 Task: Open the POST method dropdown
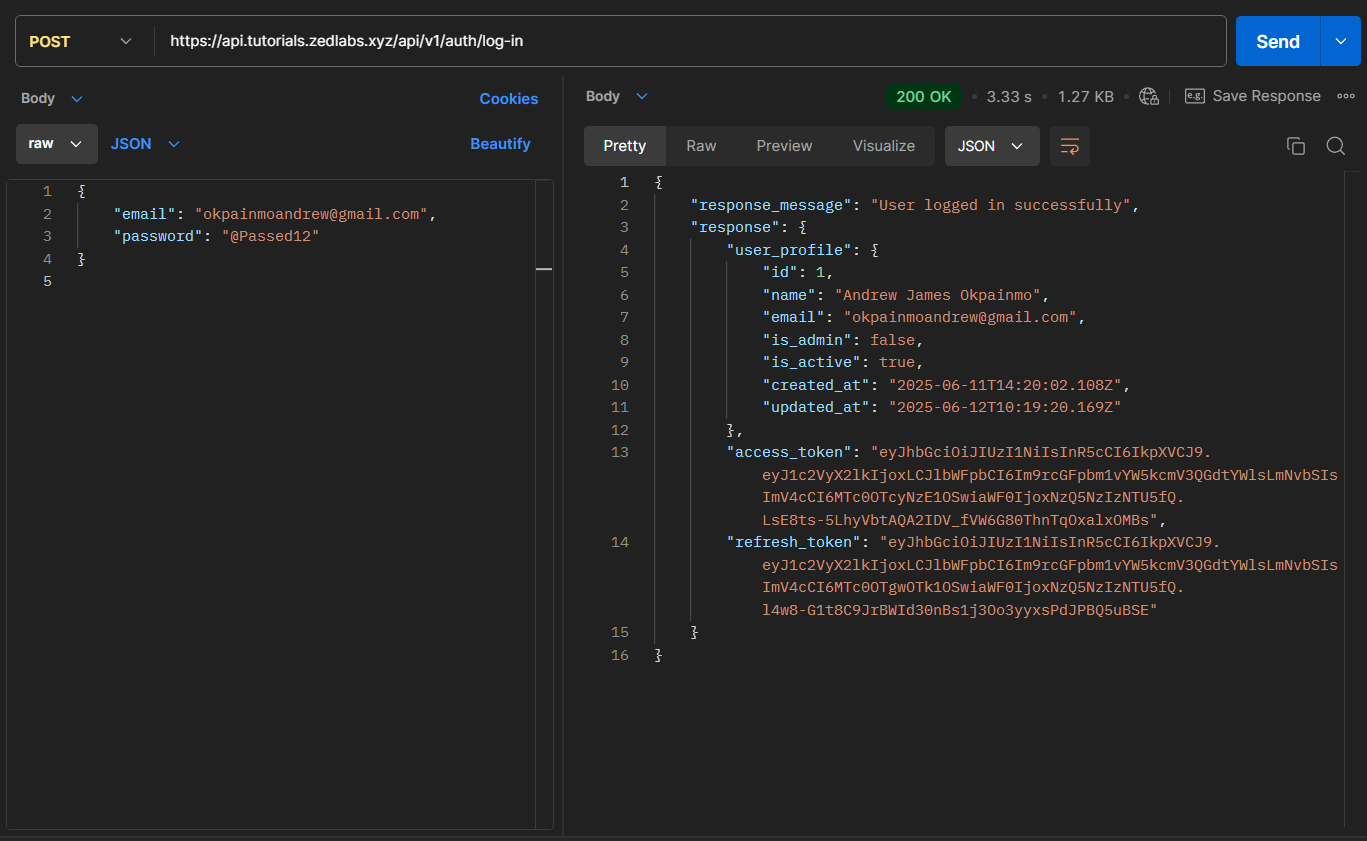point(81,41)
